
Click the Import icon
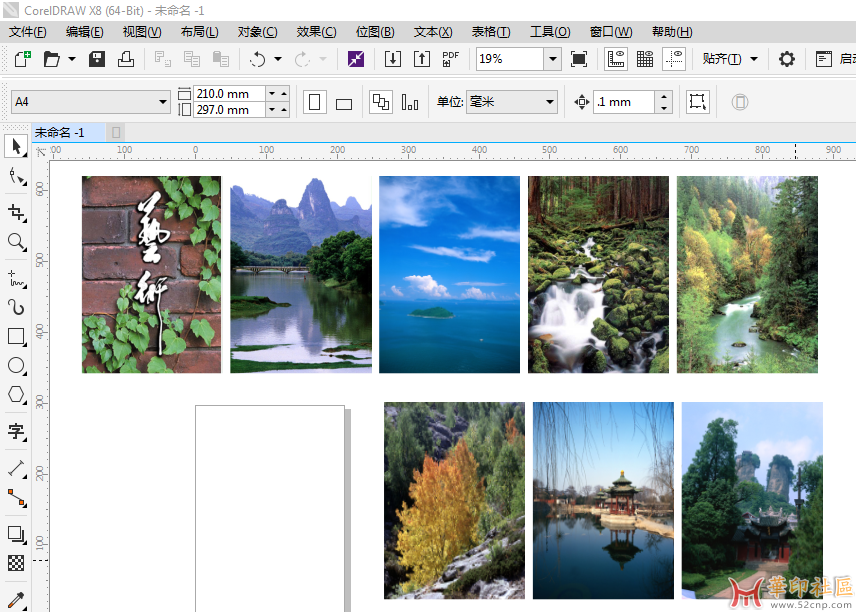click(393, 58)
